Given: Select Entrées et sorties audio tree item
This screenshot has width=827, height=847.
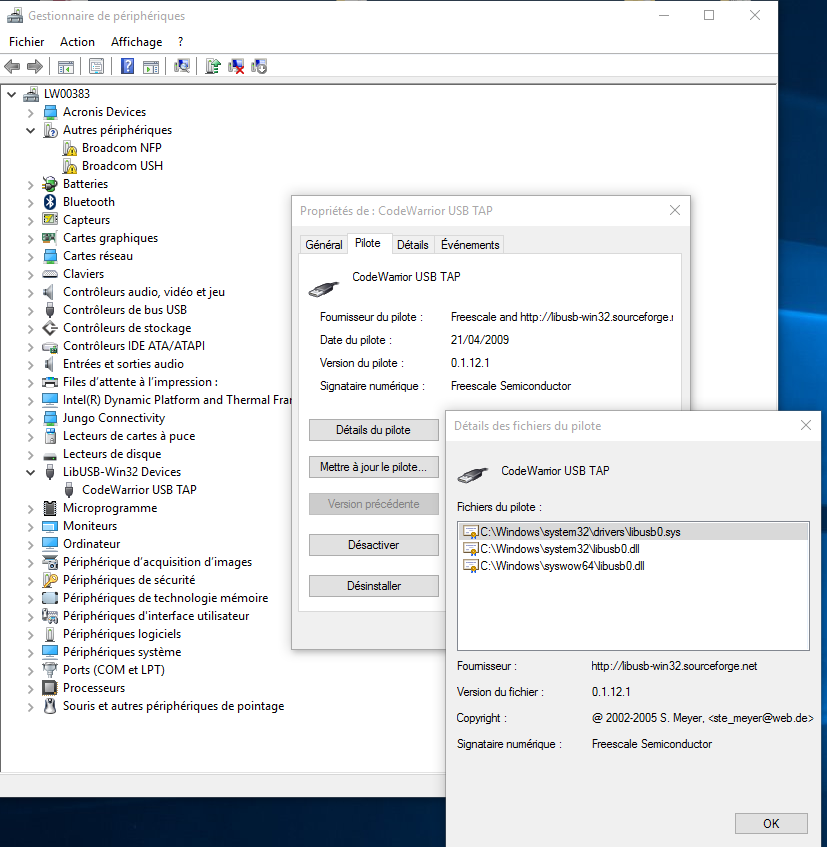Looking at the screenshot, I should [x=123, y=364].
